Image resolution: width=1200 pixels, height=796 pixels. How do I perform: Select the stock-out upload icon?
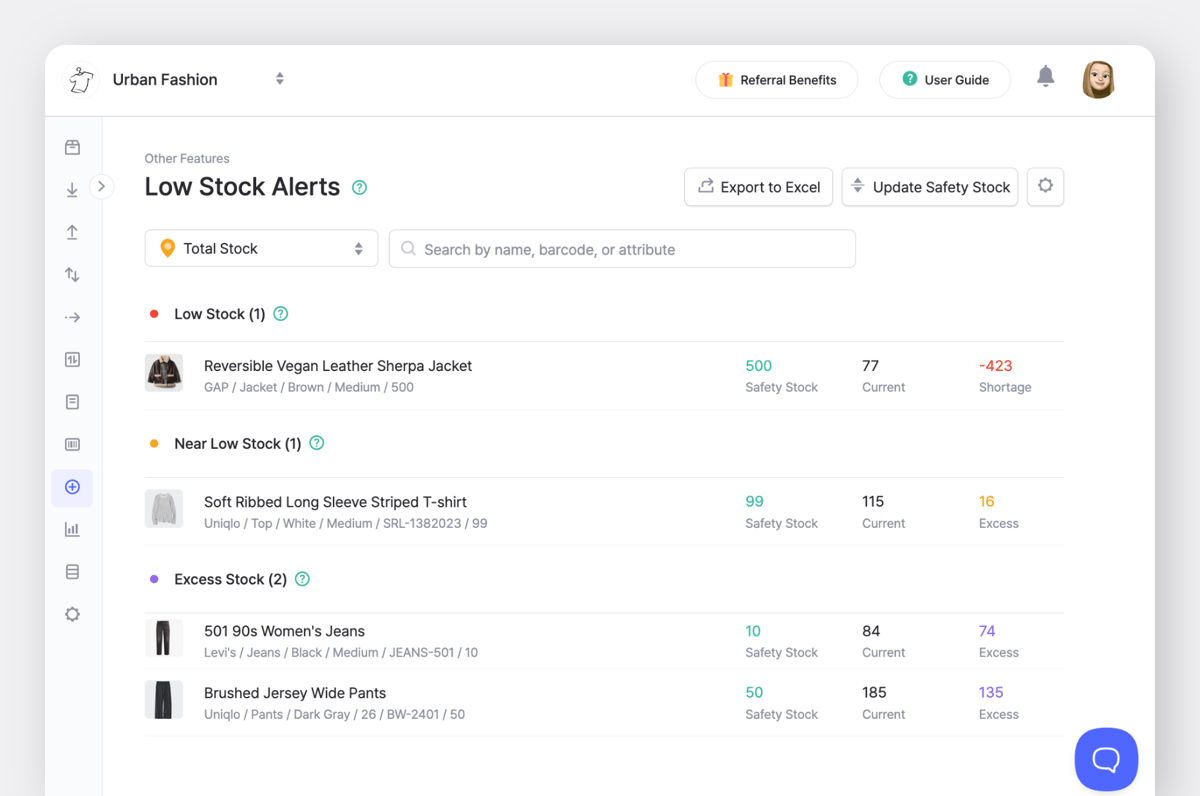coord(72,231)
